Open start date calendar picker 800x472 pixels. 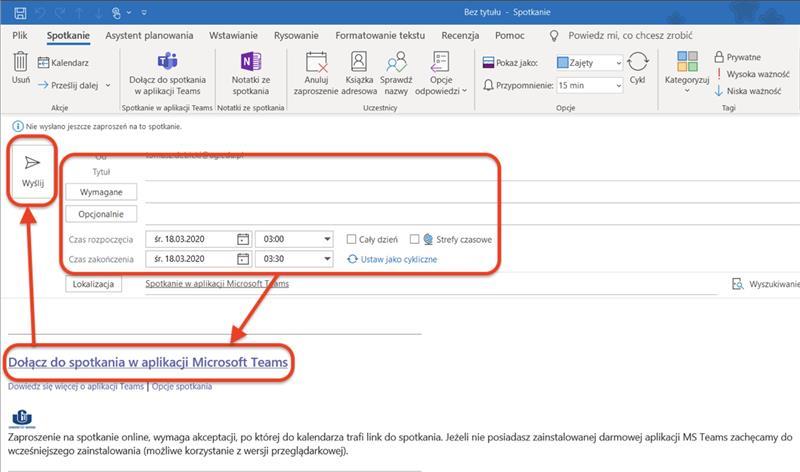pyautogui.click(x=243, y=239)
